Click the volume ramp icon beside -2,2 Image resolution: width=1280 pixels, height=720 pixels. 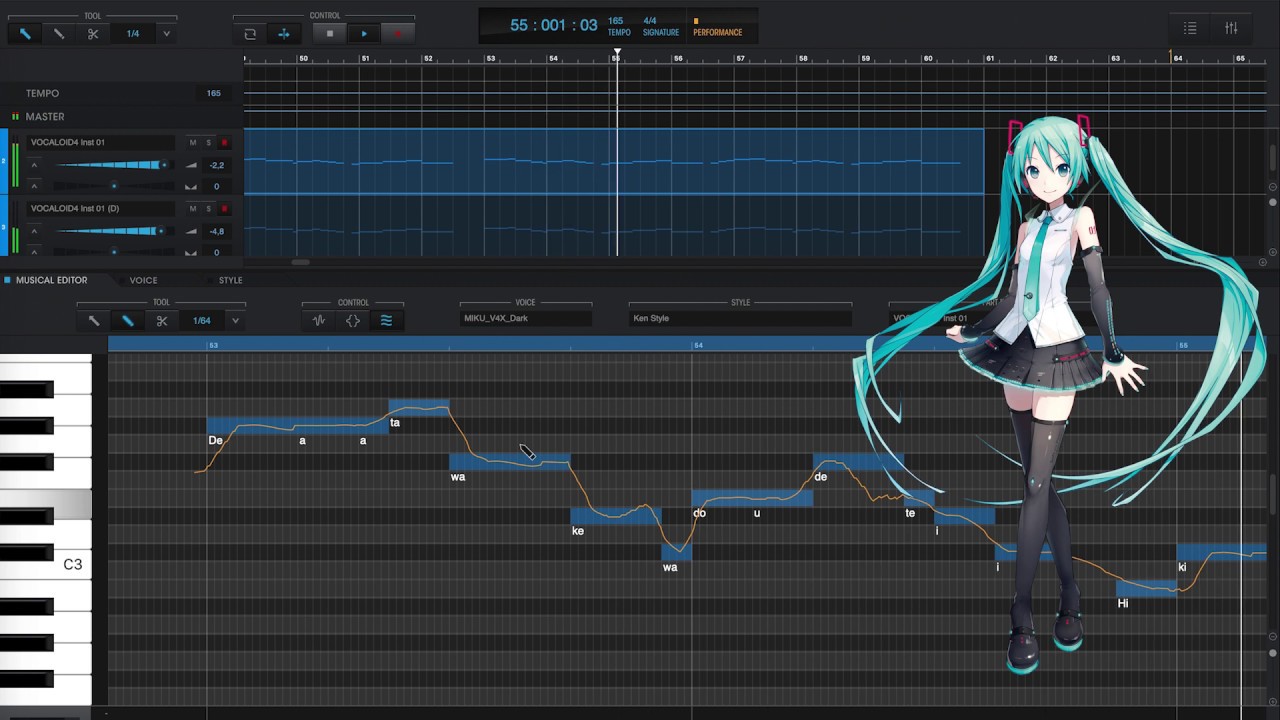[x=191, y=165]
